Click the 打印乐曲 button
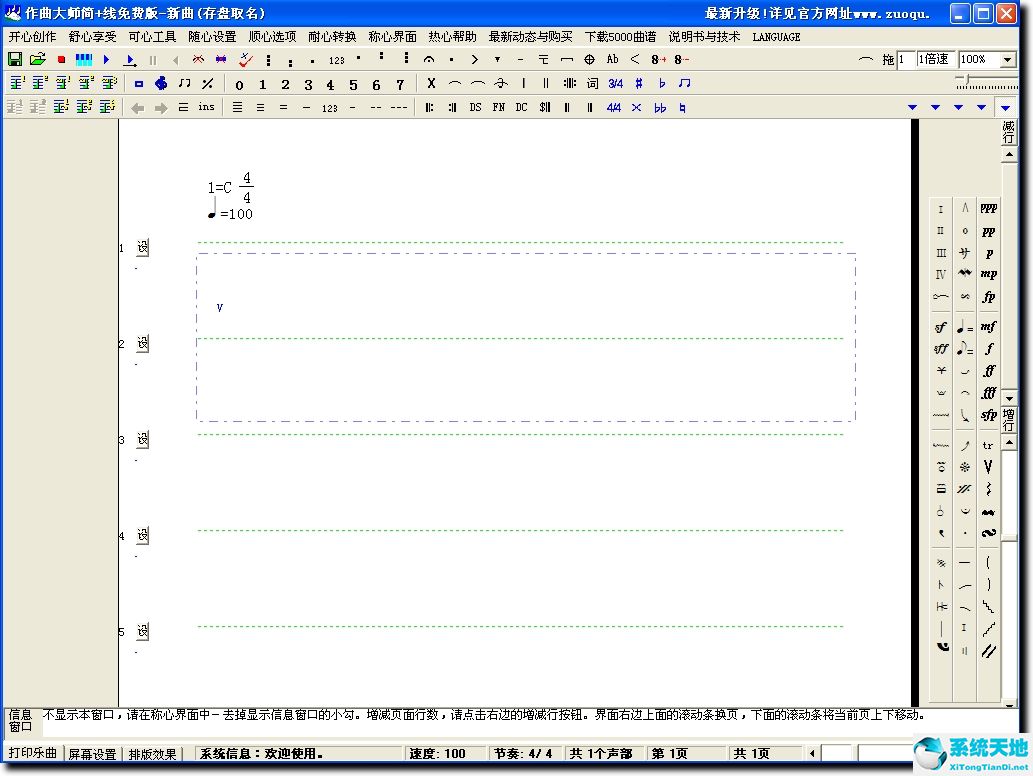The width and height of the screenshot is (1033, 776). (32, 753)
